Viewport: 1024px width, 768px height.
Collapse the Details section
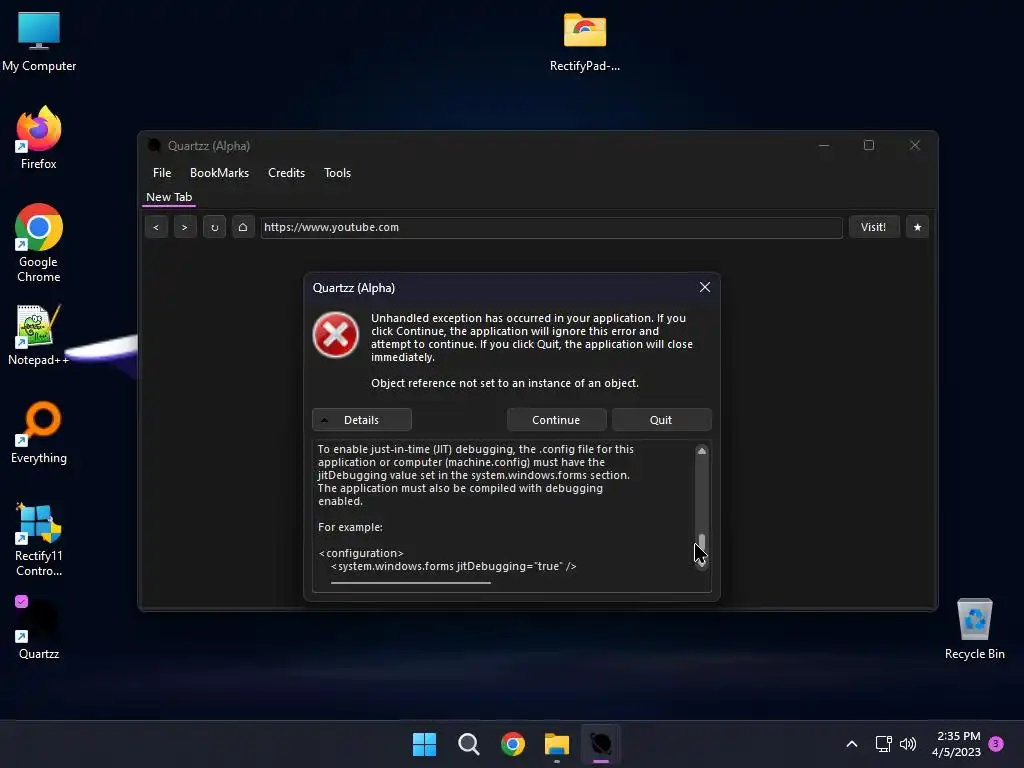point(362,420)
